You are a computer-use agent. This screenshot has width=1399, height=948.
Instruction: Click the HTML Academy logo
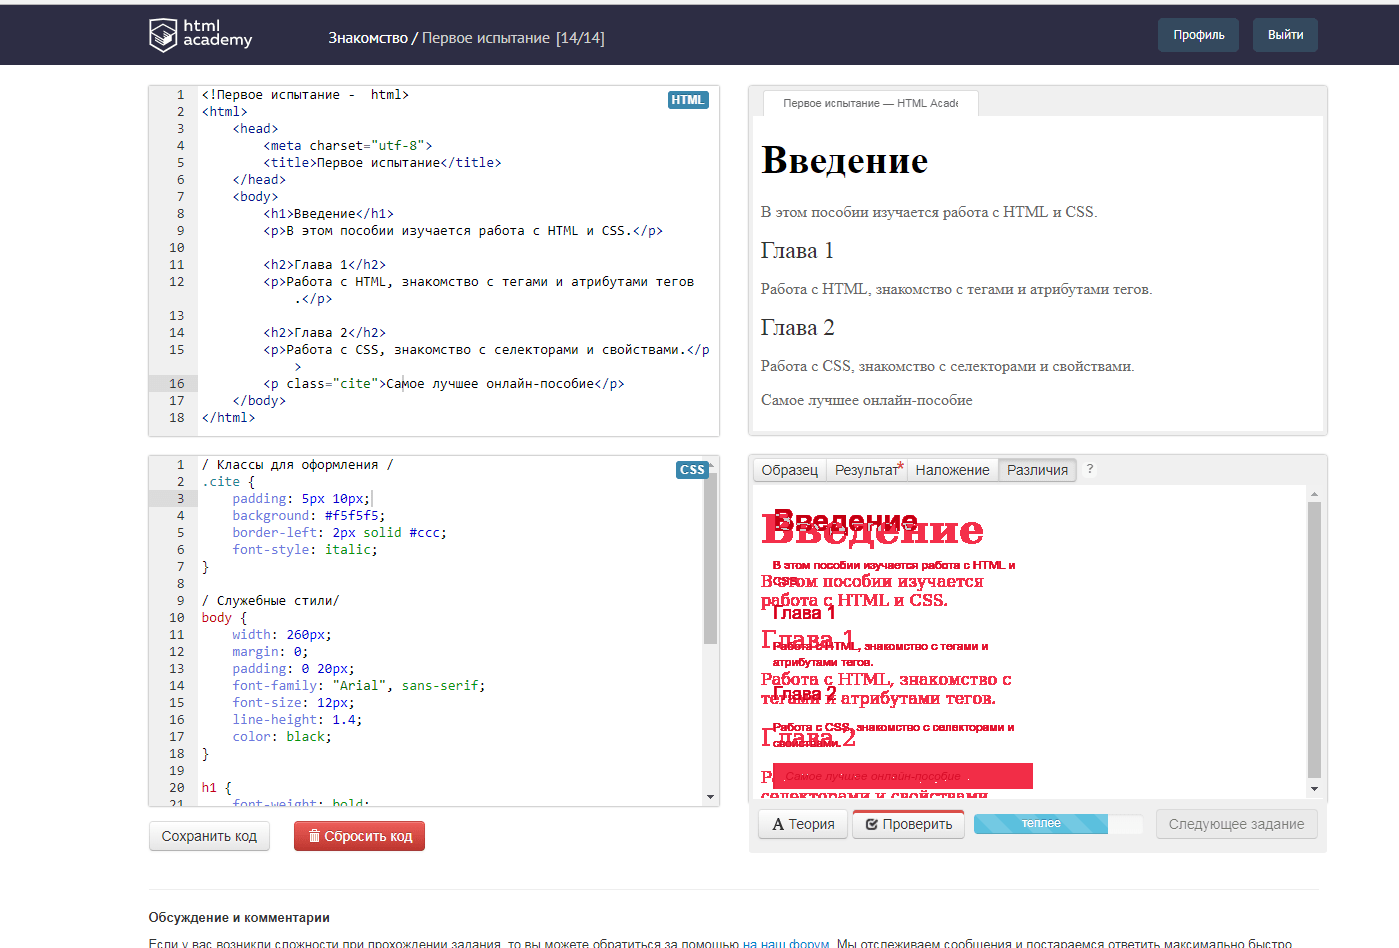[200, 35]
